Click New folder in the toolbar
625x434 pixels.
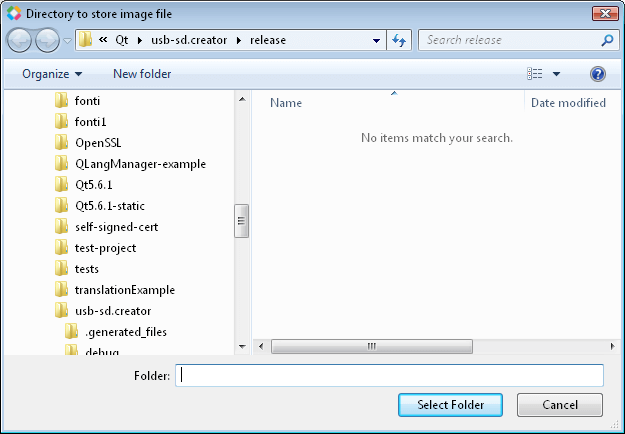[142, 74]
